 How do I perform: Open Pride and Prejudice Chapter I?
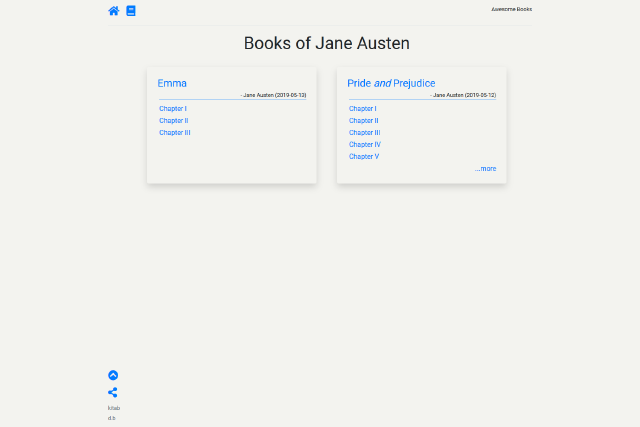[x=362, y=109]
